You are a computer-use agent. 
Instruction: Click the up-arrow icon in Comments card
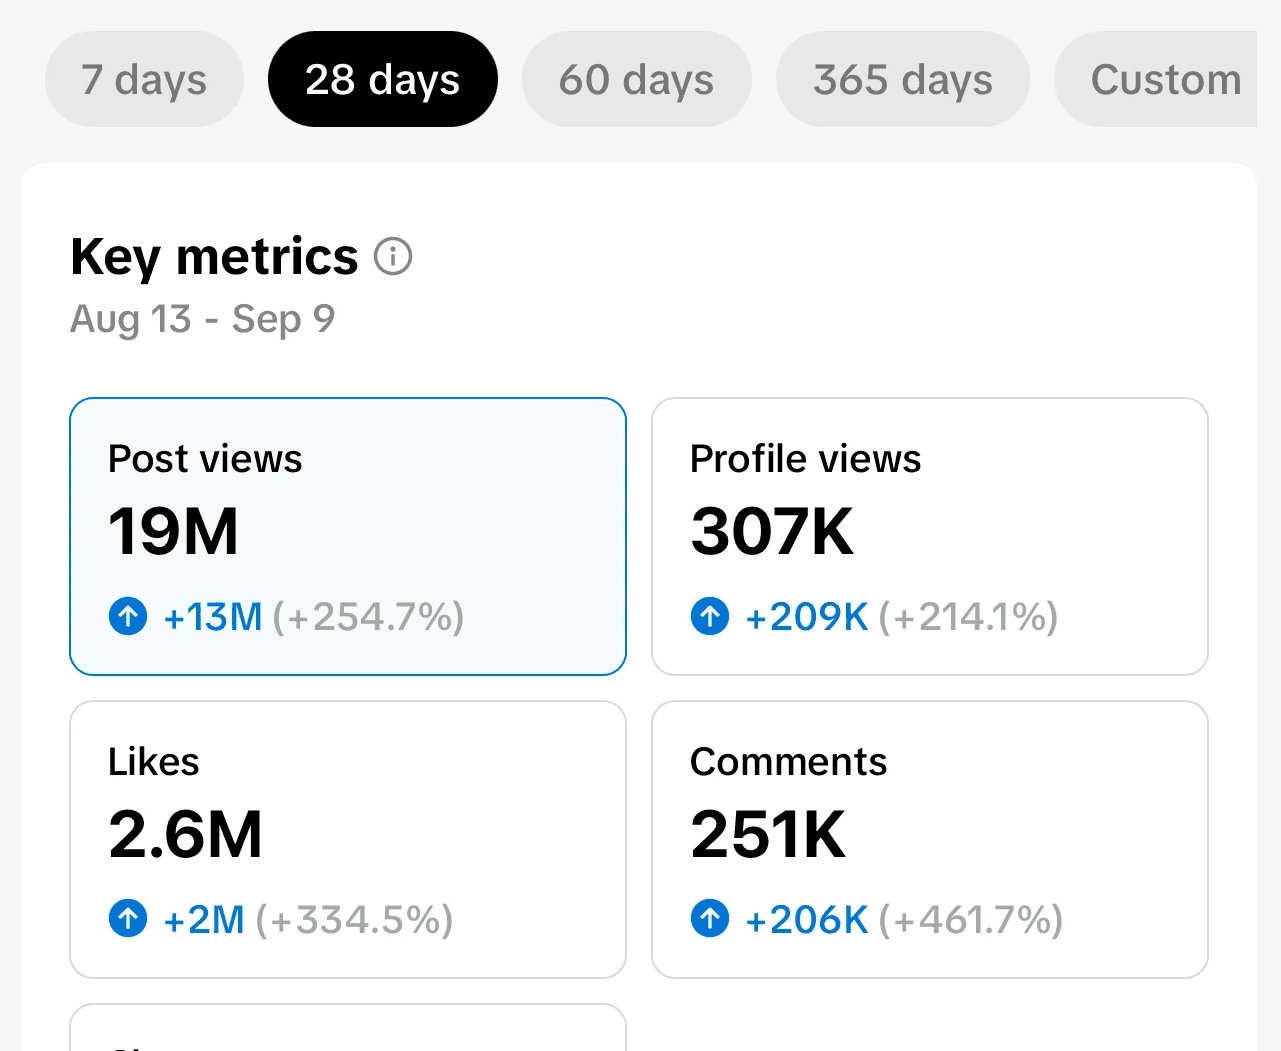[x=710, y=919]
